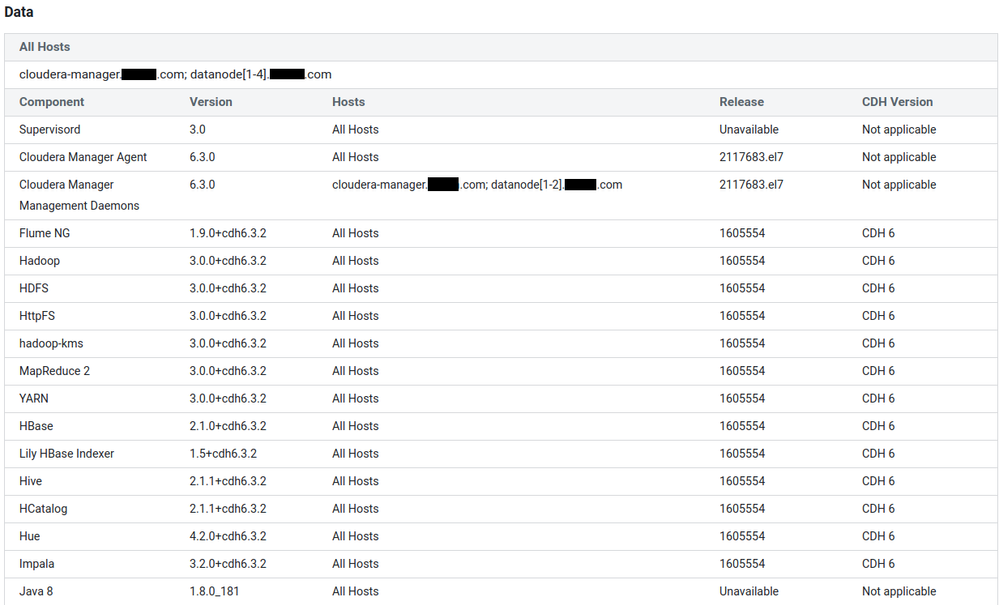The width and height of the screenshot is (999, 605).
Task: Select the Hue component cell
Action: click(x=29, y=536)
